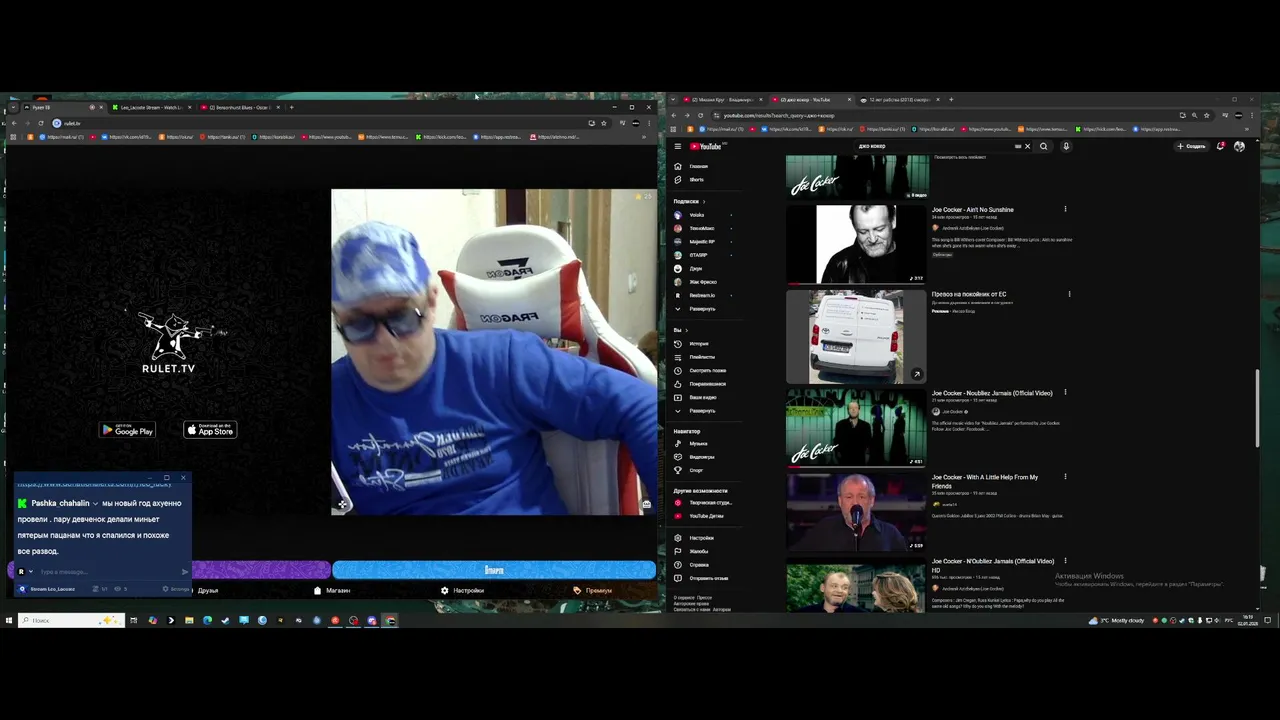The width and height of the screenshot is (1280, 720).
Task: Click the Windows taskbar search box
Action: click(71, 620)
